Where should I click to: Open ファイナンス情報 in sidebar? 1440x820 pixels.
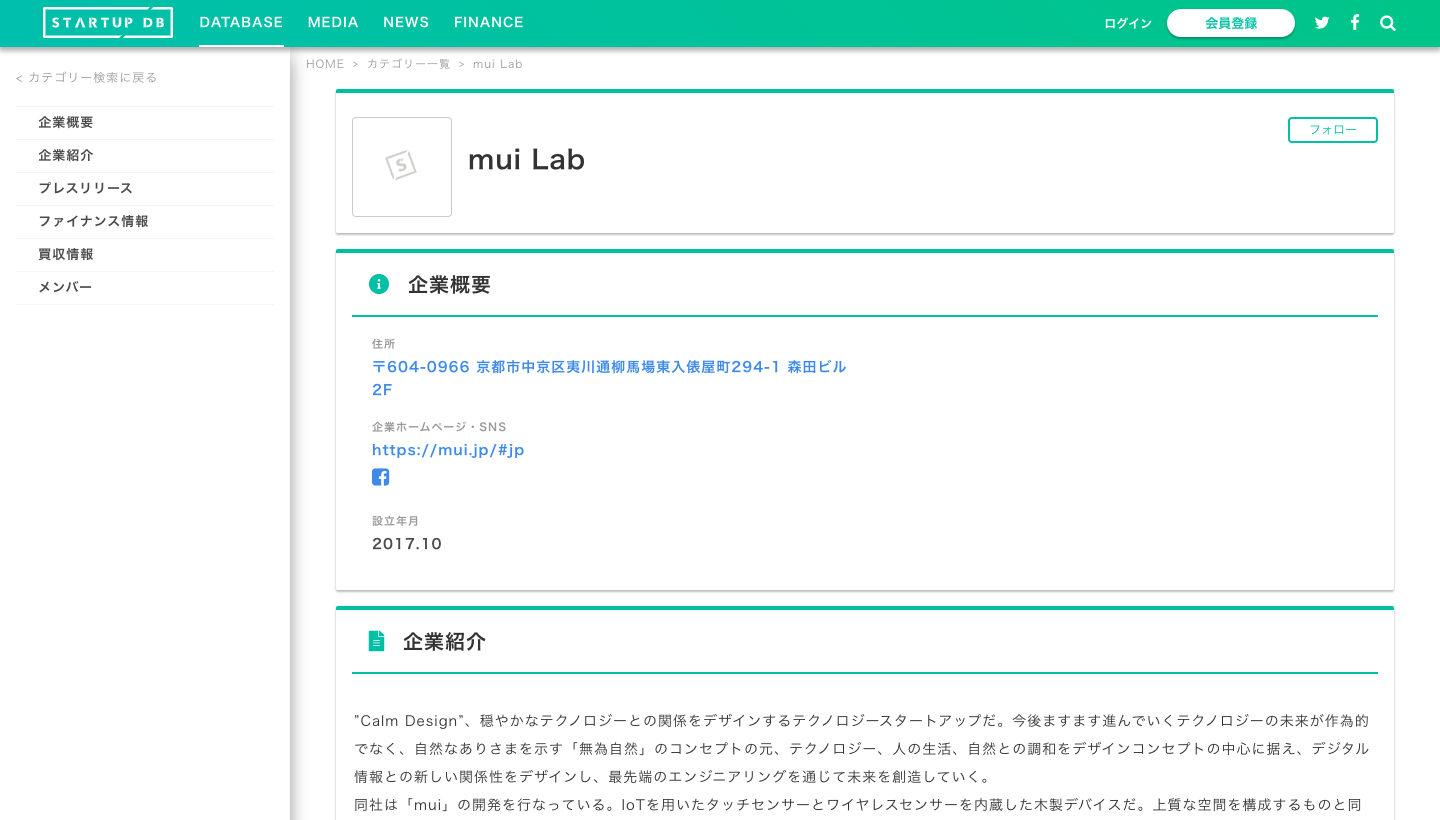pyautogui.click(x=145, y=221)
